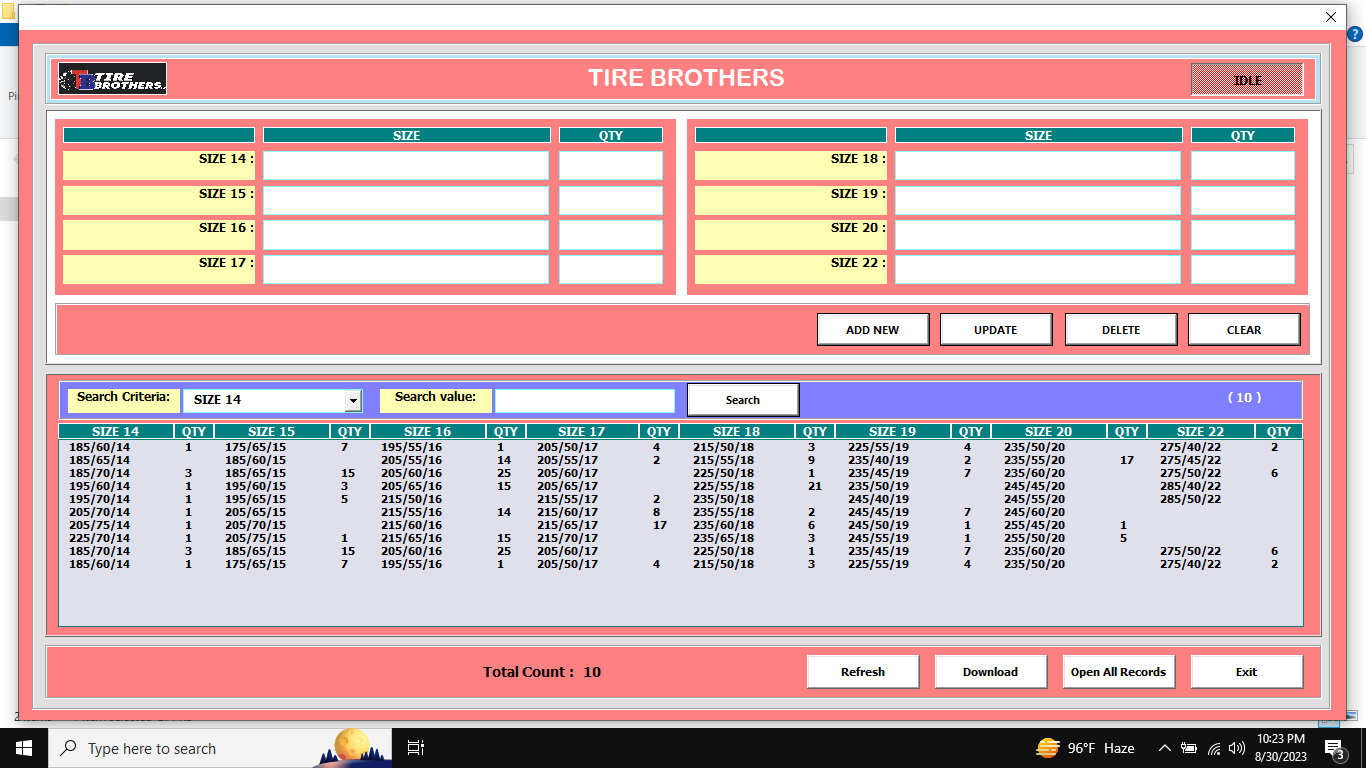Click the battery status tray icon

pos(1189,748)
